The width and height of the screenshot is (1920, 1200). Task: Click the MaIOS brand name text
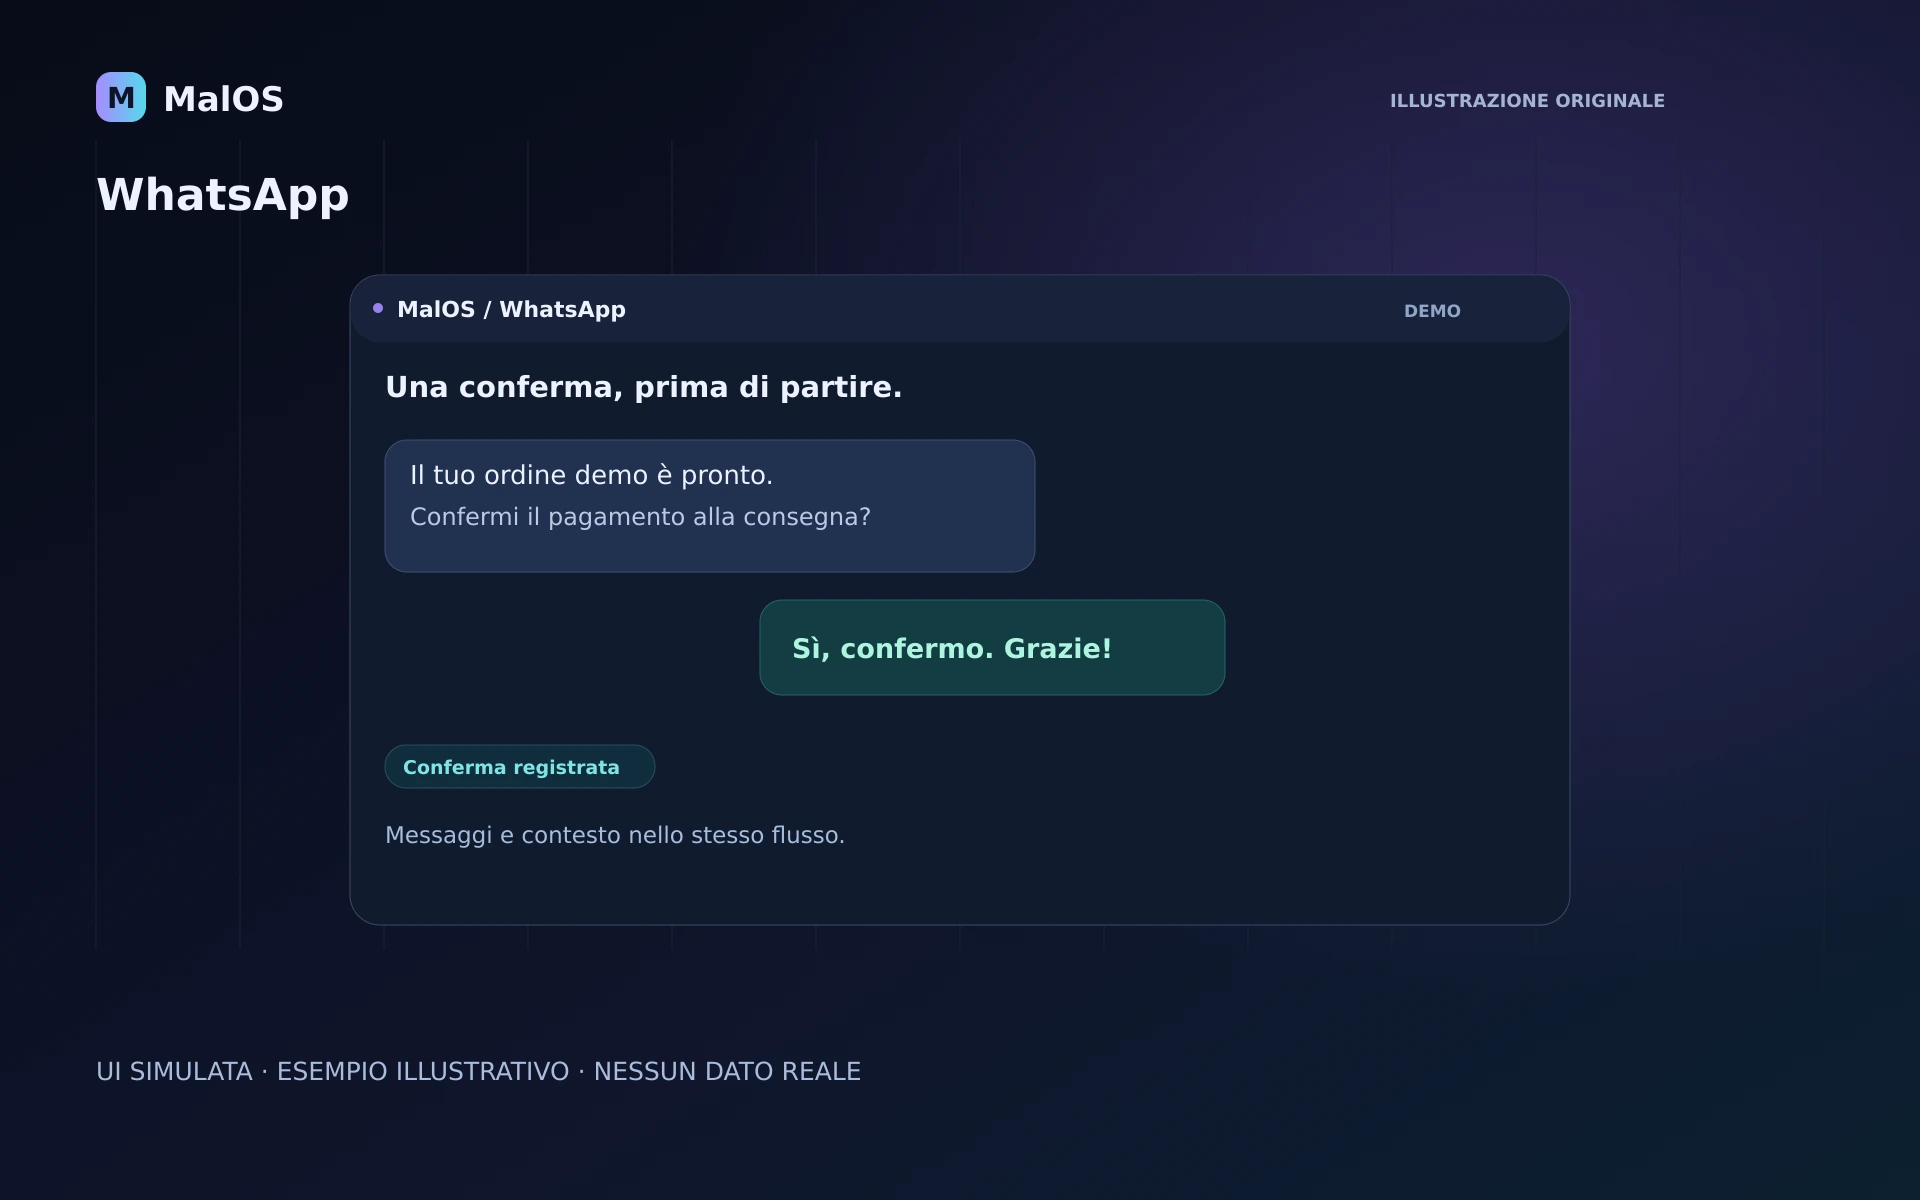pyautogui.click(x=223, y=99)
